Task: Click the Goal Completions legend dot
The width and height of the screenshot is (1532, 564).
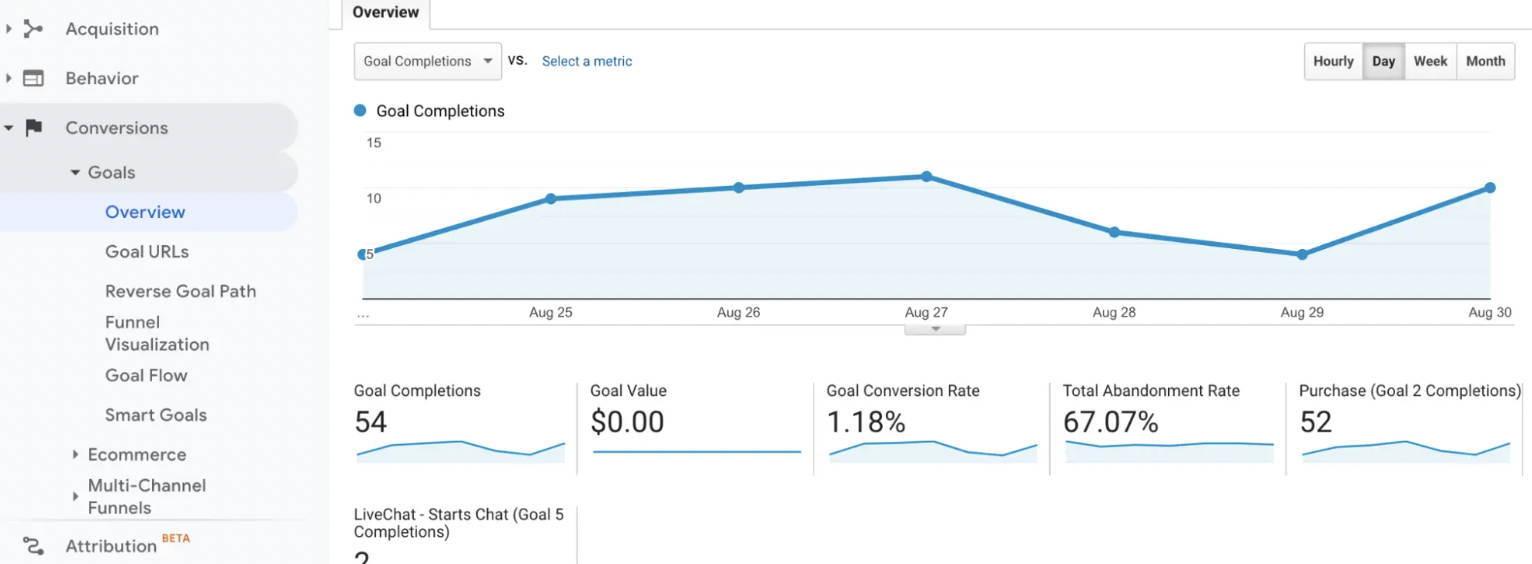Action: [361, 111]
